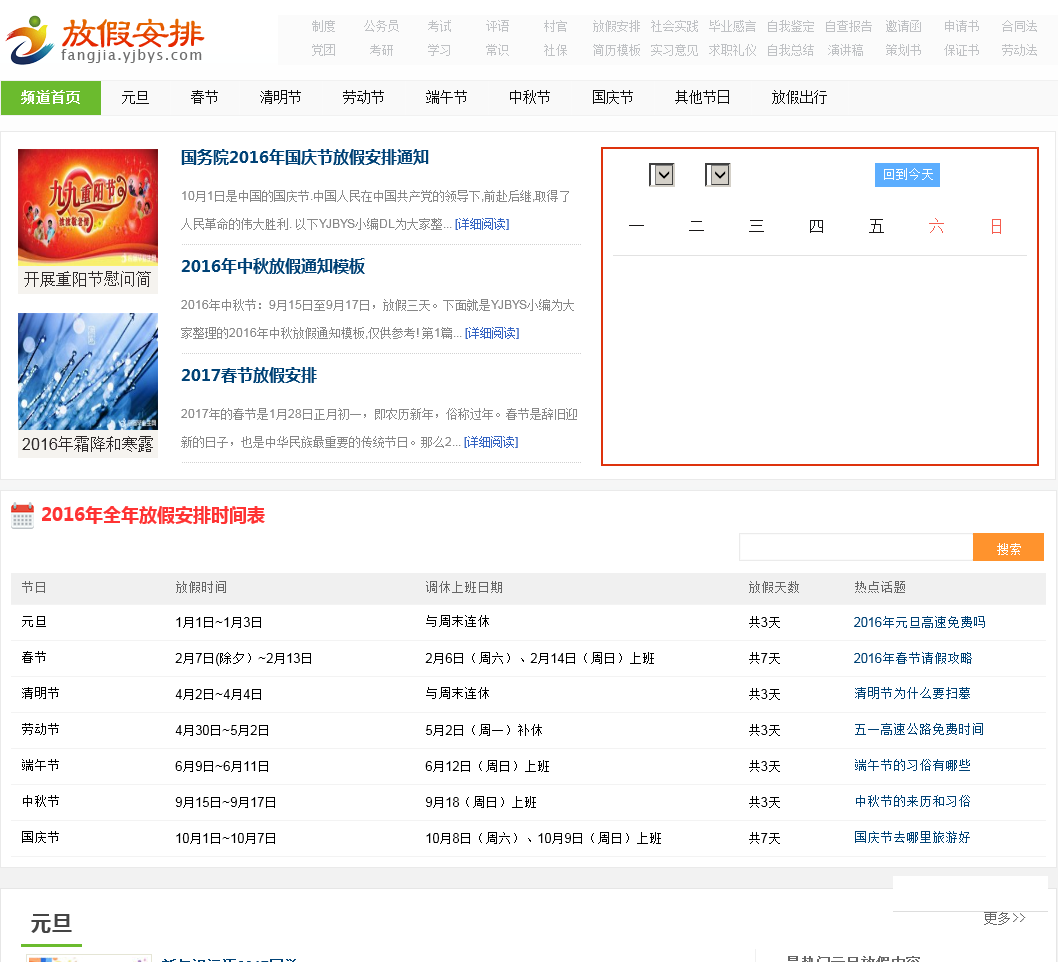Viewport: 1058px width, 962px height.
Task: Click top link 保证书
Action: (961, 50)
